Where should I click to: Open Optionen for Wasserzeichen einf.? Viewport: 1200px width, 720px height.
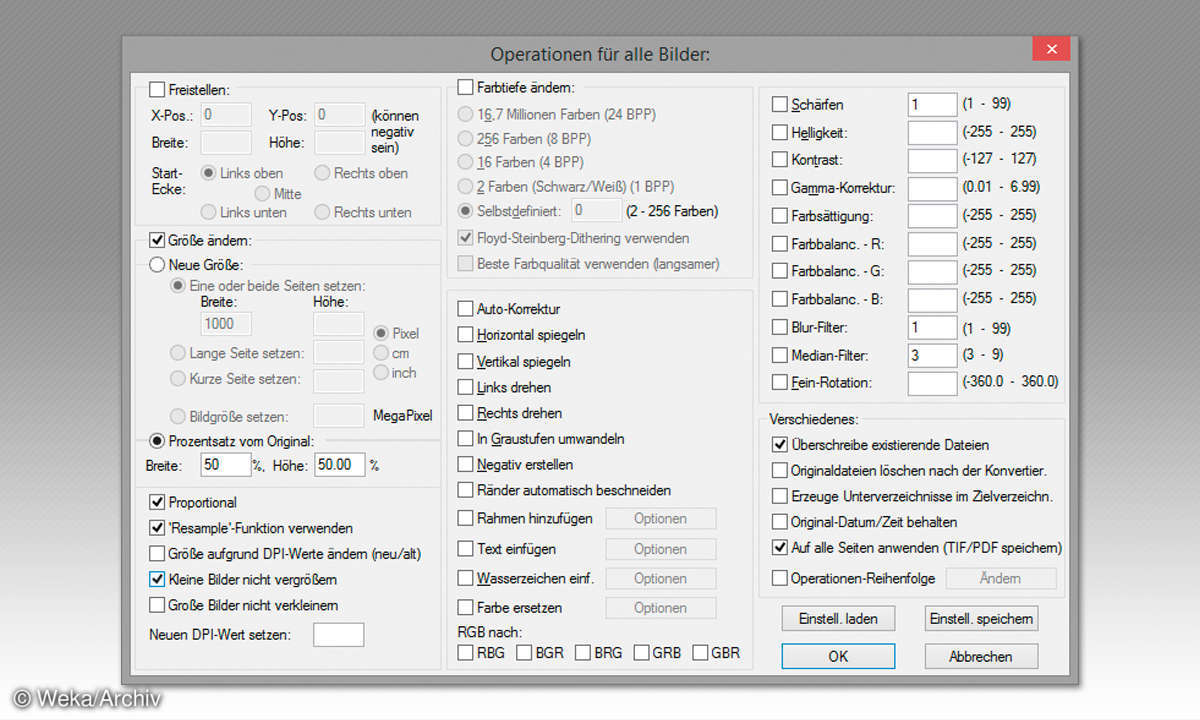tap(660, 579)
